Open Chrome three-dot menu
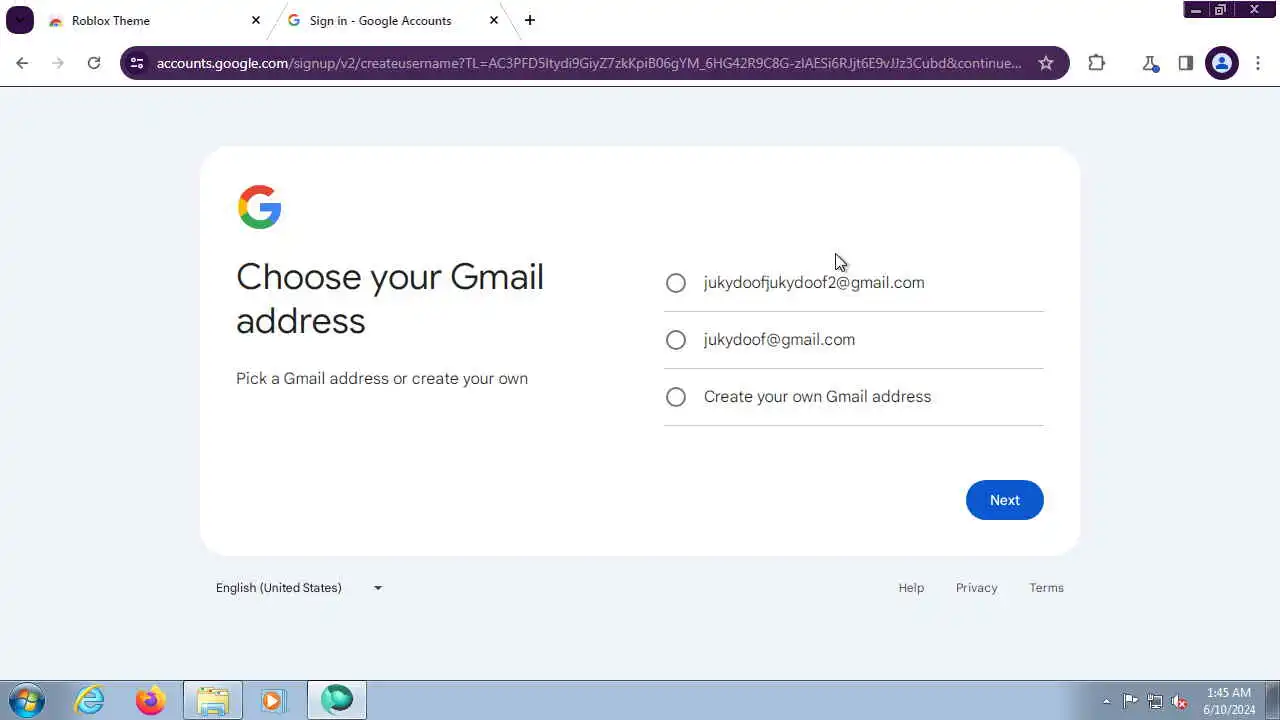This screenshot has height=720, width=1280. click(1258, 63)
